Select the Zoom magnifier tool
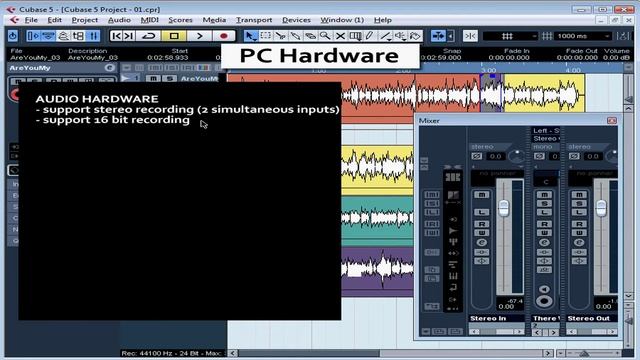Screen dimensions: 640x360 325,36
